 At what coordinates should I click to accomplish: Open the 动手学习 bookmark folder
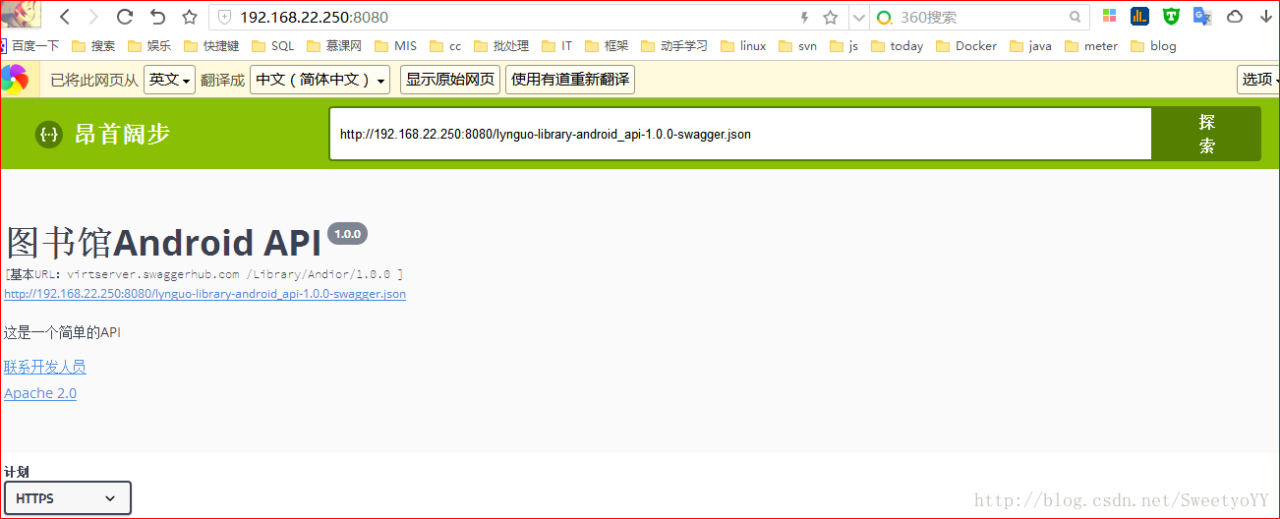click(674, 46)
